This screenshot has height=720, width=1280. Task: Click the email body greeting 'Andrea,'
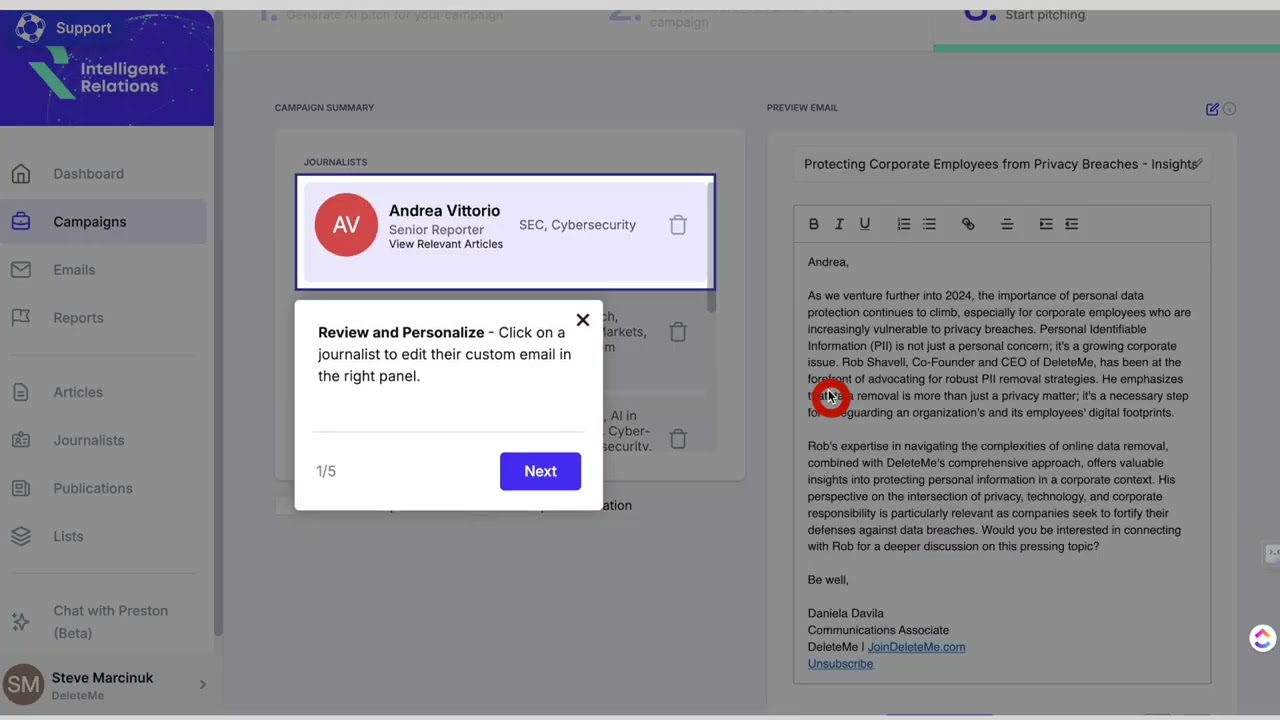(x=828, y=262)
